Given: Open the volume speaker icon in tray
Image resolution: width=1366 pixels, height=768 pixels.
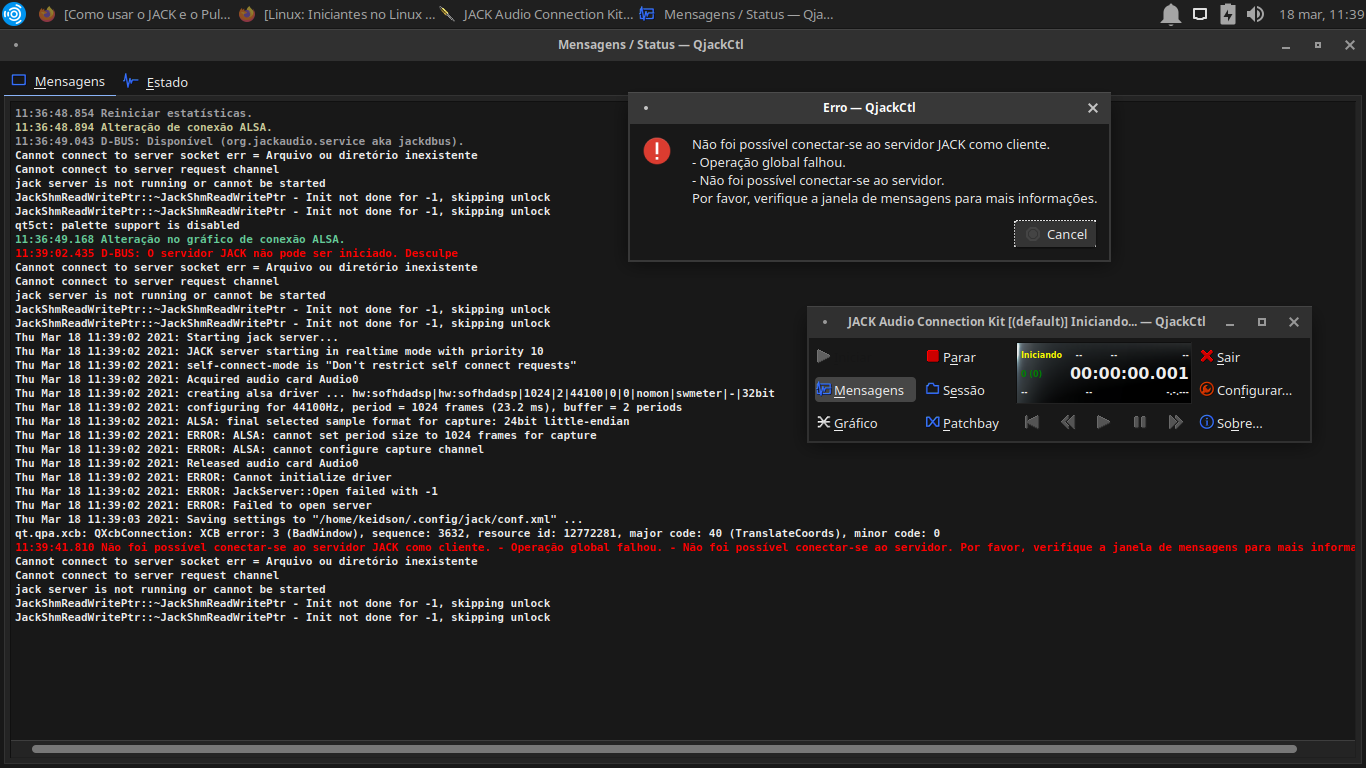Looking at the screenshot, I should pos(1256,14).
